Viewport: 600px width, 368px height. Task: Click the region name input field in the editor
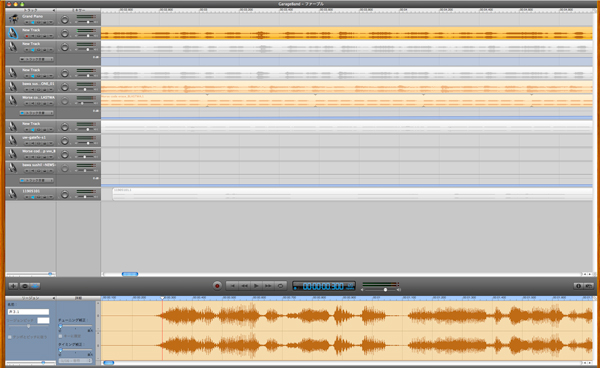point(28,312)
